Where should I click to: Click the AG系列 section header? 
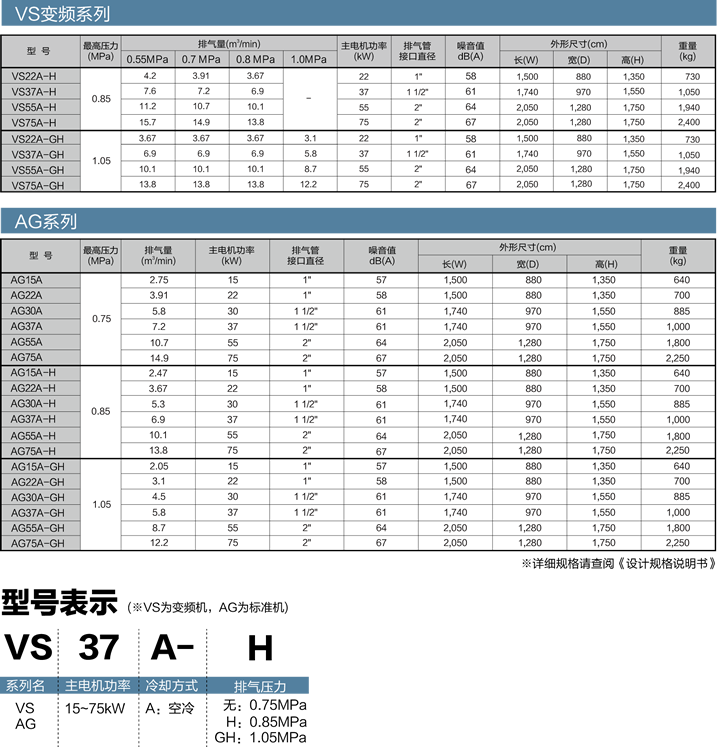pos(46,221)
